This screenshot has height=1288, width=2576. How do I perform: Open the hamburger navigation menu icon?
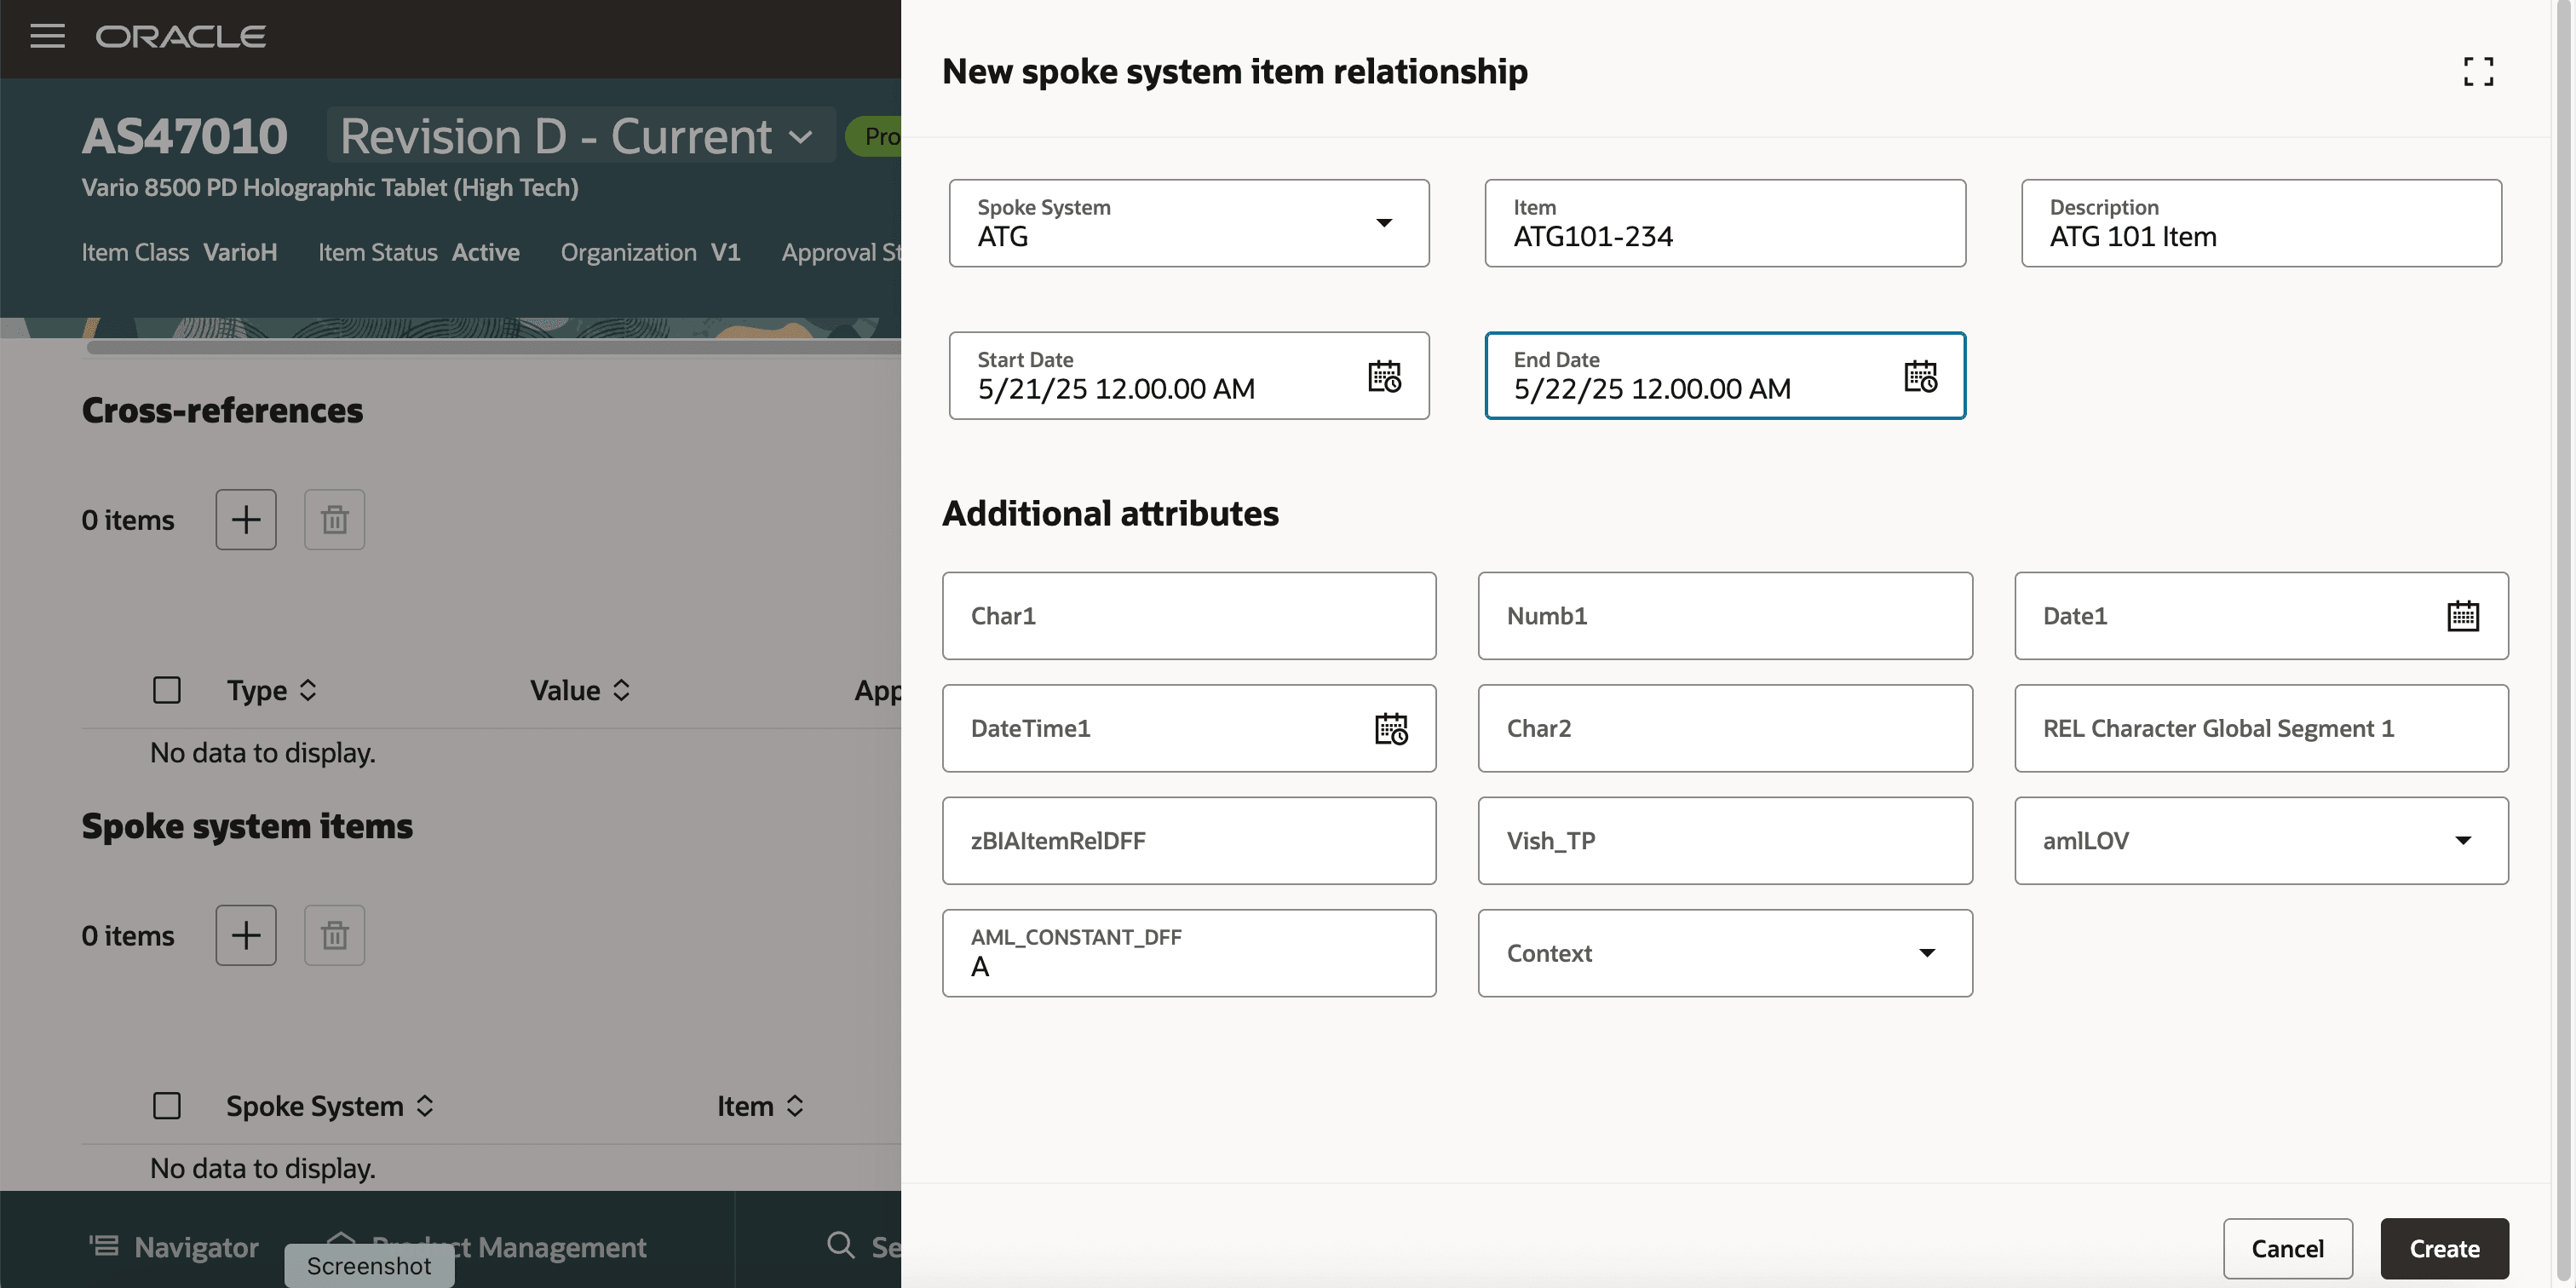47,36
